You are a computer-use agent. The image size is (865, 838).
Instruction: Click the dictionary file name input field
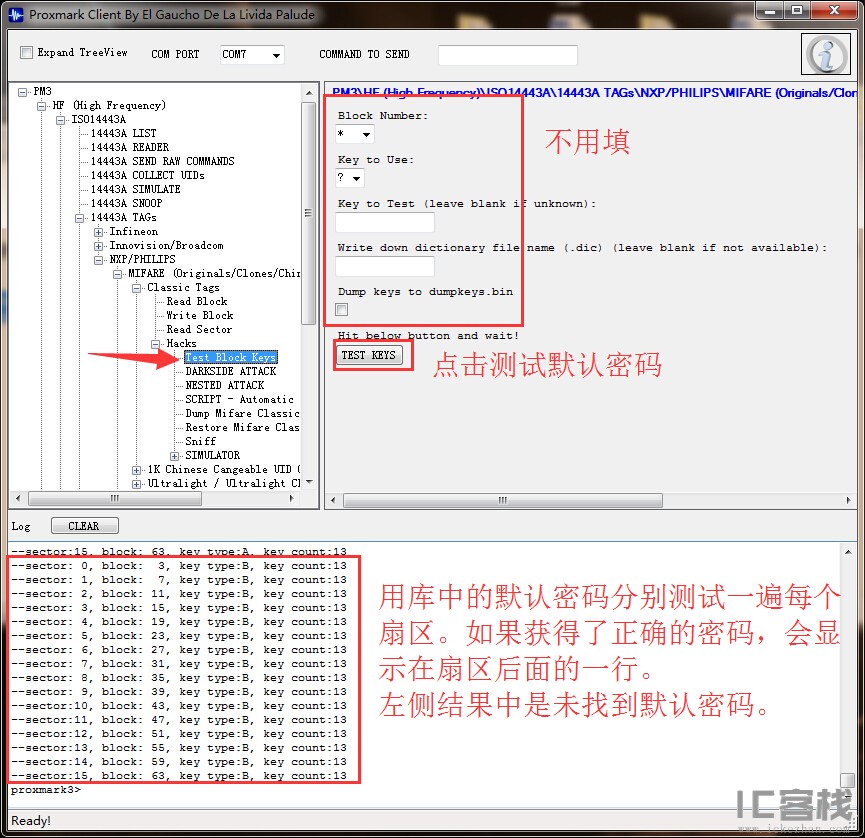385,266
